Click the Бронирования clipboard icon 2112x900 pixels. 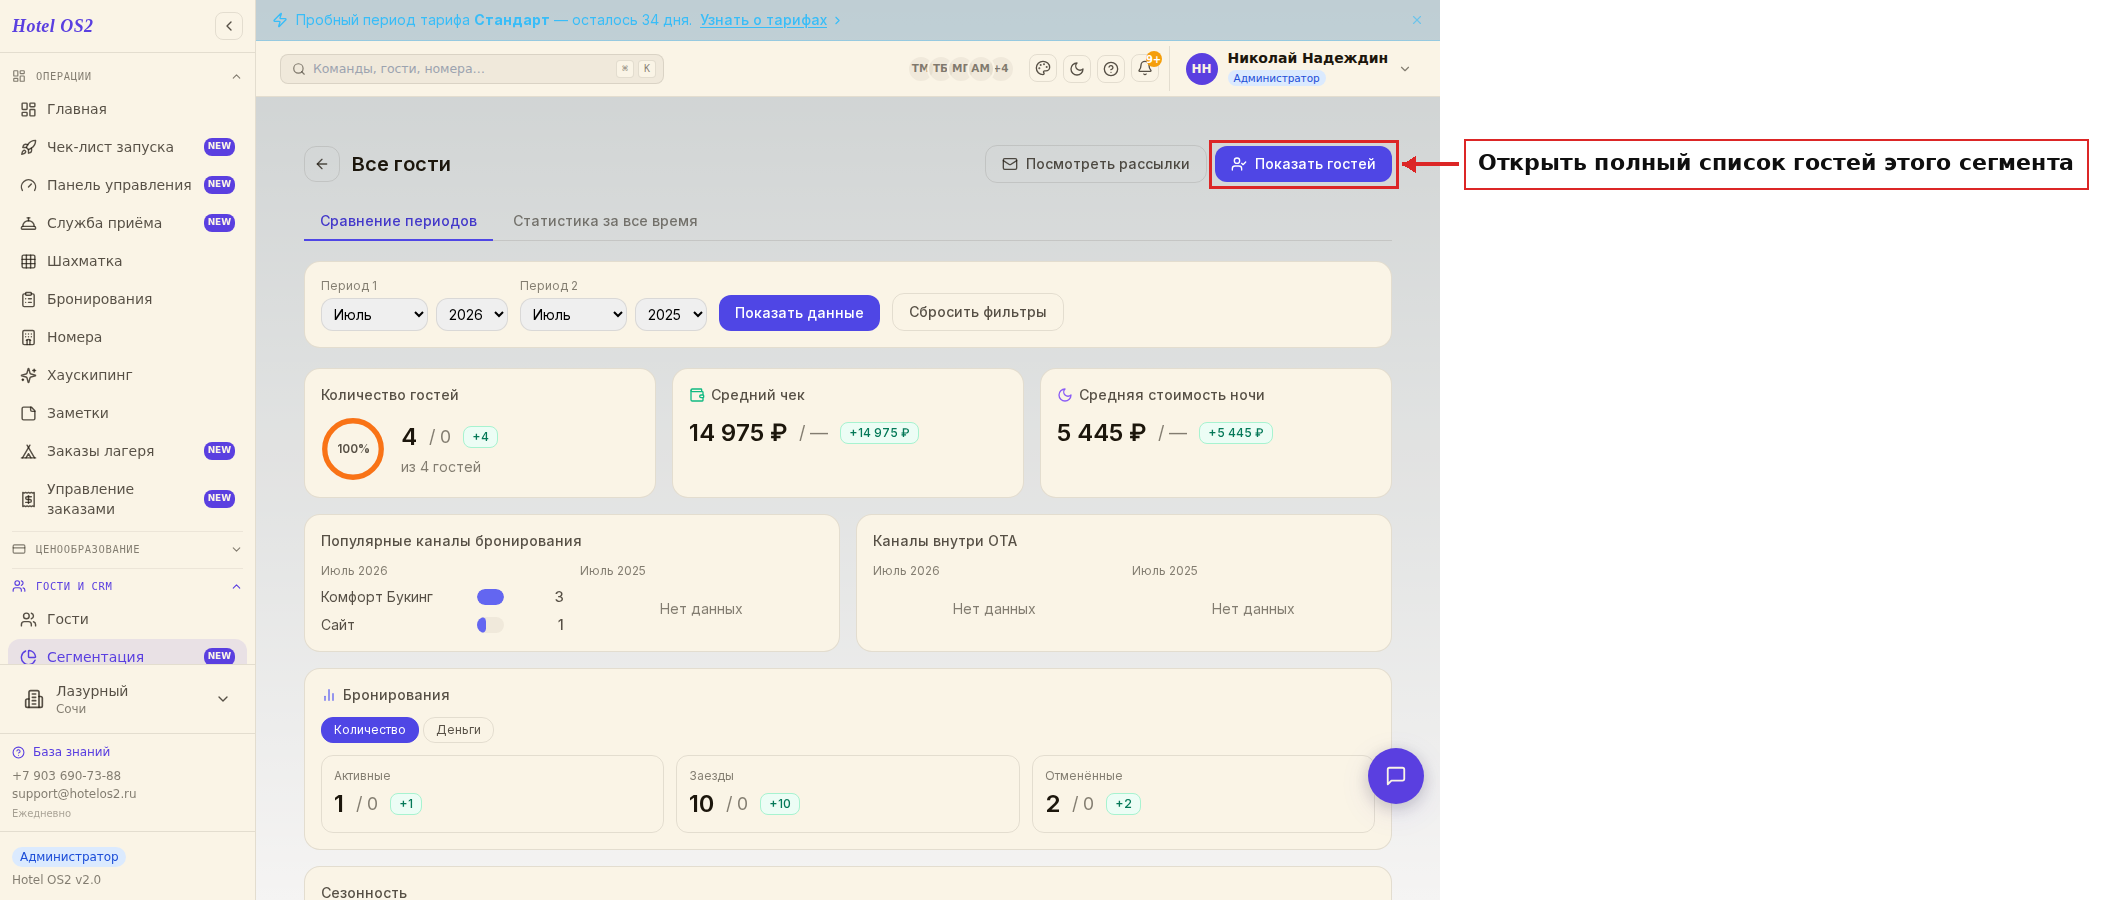click(28, 299)
